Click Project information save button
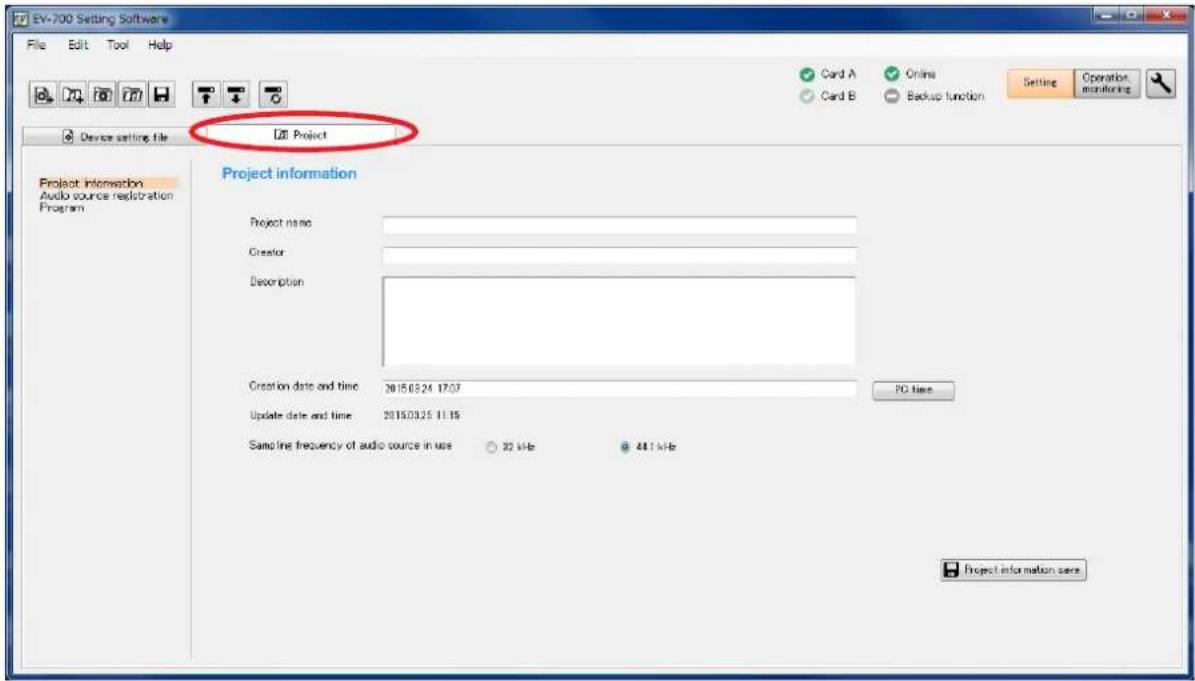This screenshot has width=1195, height=681. (x=1014, y=570)
